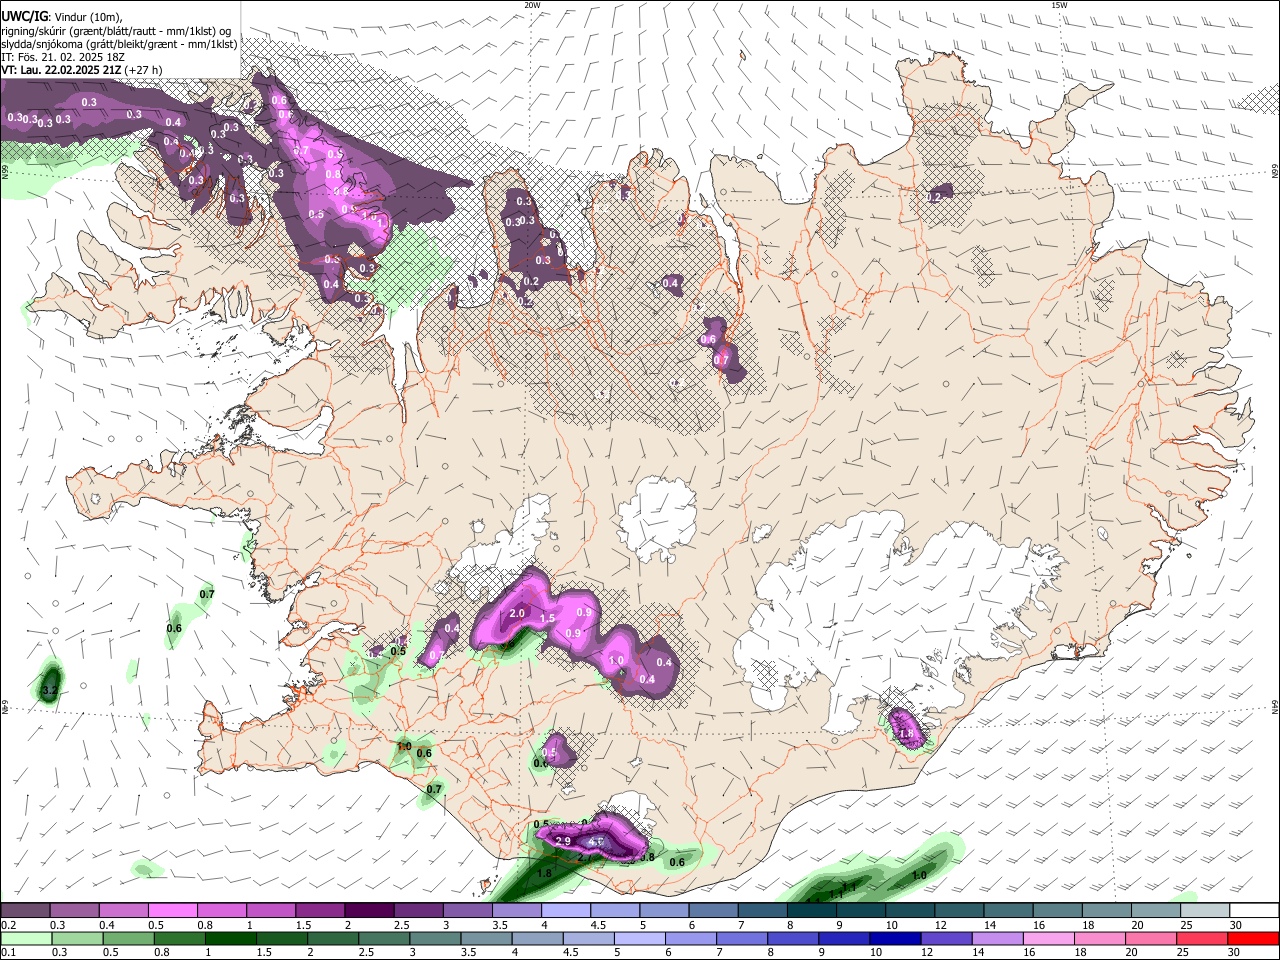Click the 0.2 label under the snow legend
The width and height of the screenshot is (1280, 960).
tap(9, 925)
